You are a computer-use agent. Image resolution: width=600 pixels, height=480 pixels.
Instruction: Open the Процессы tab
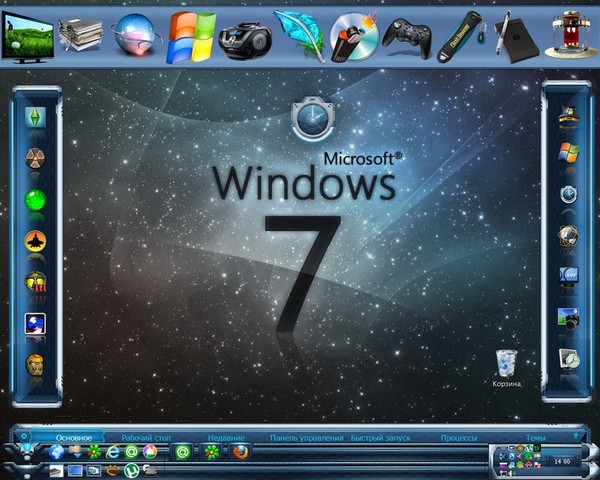(459, 438)
